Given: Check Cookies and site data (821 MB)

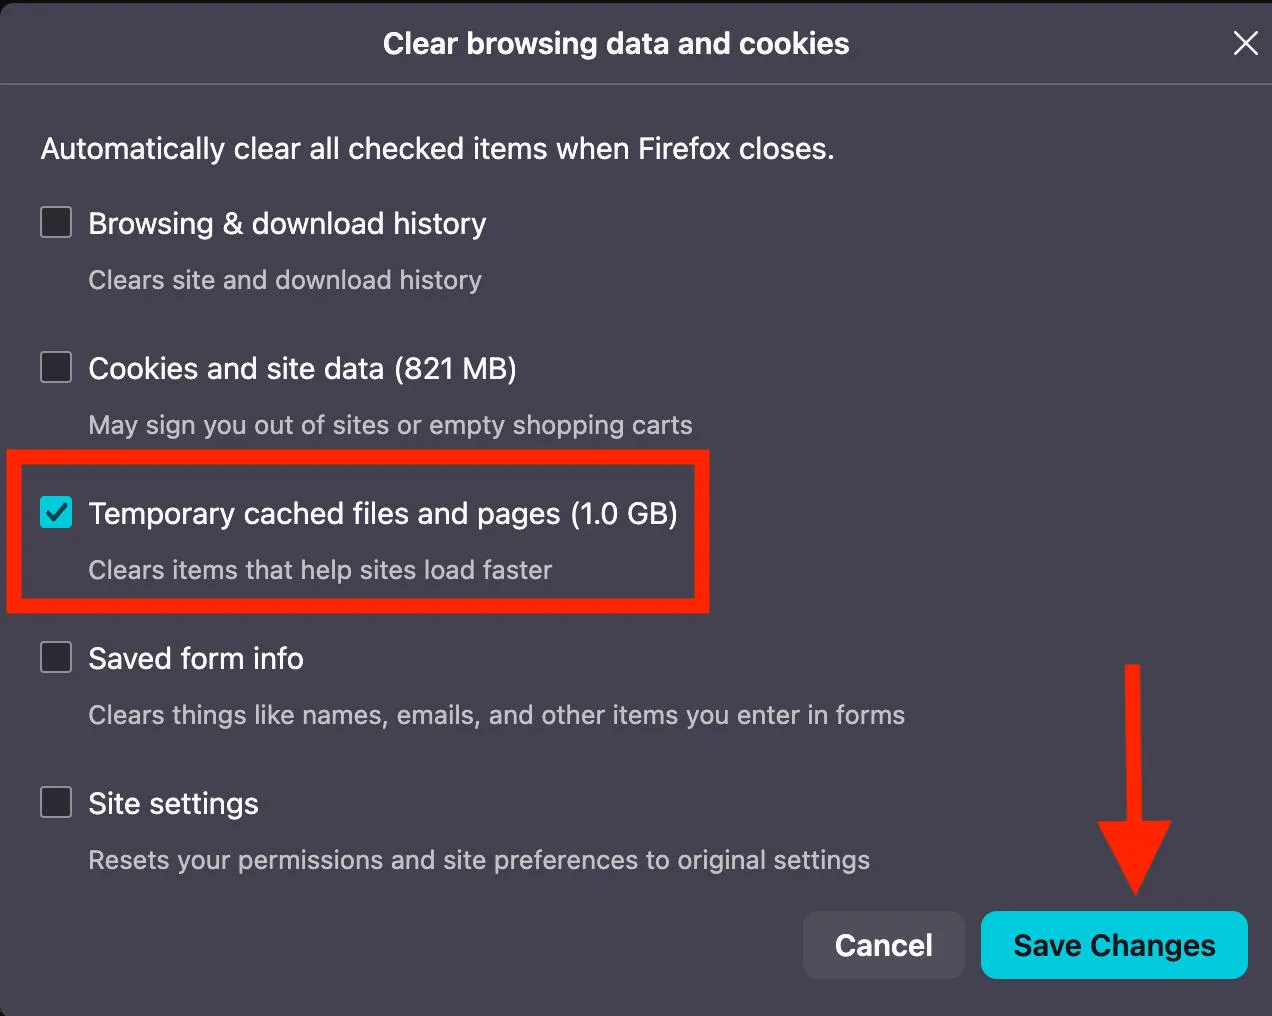Looking at the screenshot, I should click(55, 367).
